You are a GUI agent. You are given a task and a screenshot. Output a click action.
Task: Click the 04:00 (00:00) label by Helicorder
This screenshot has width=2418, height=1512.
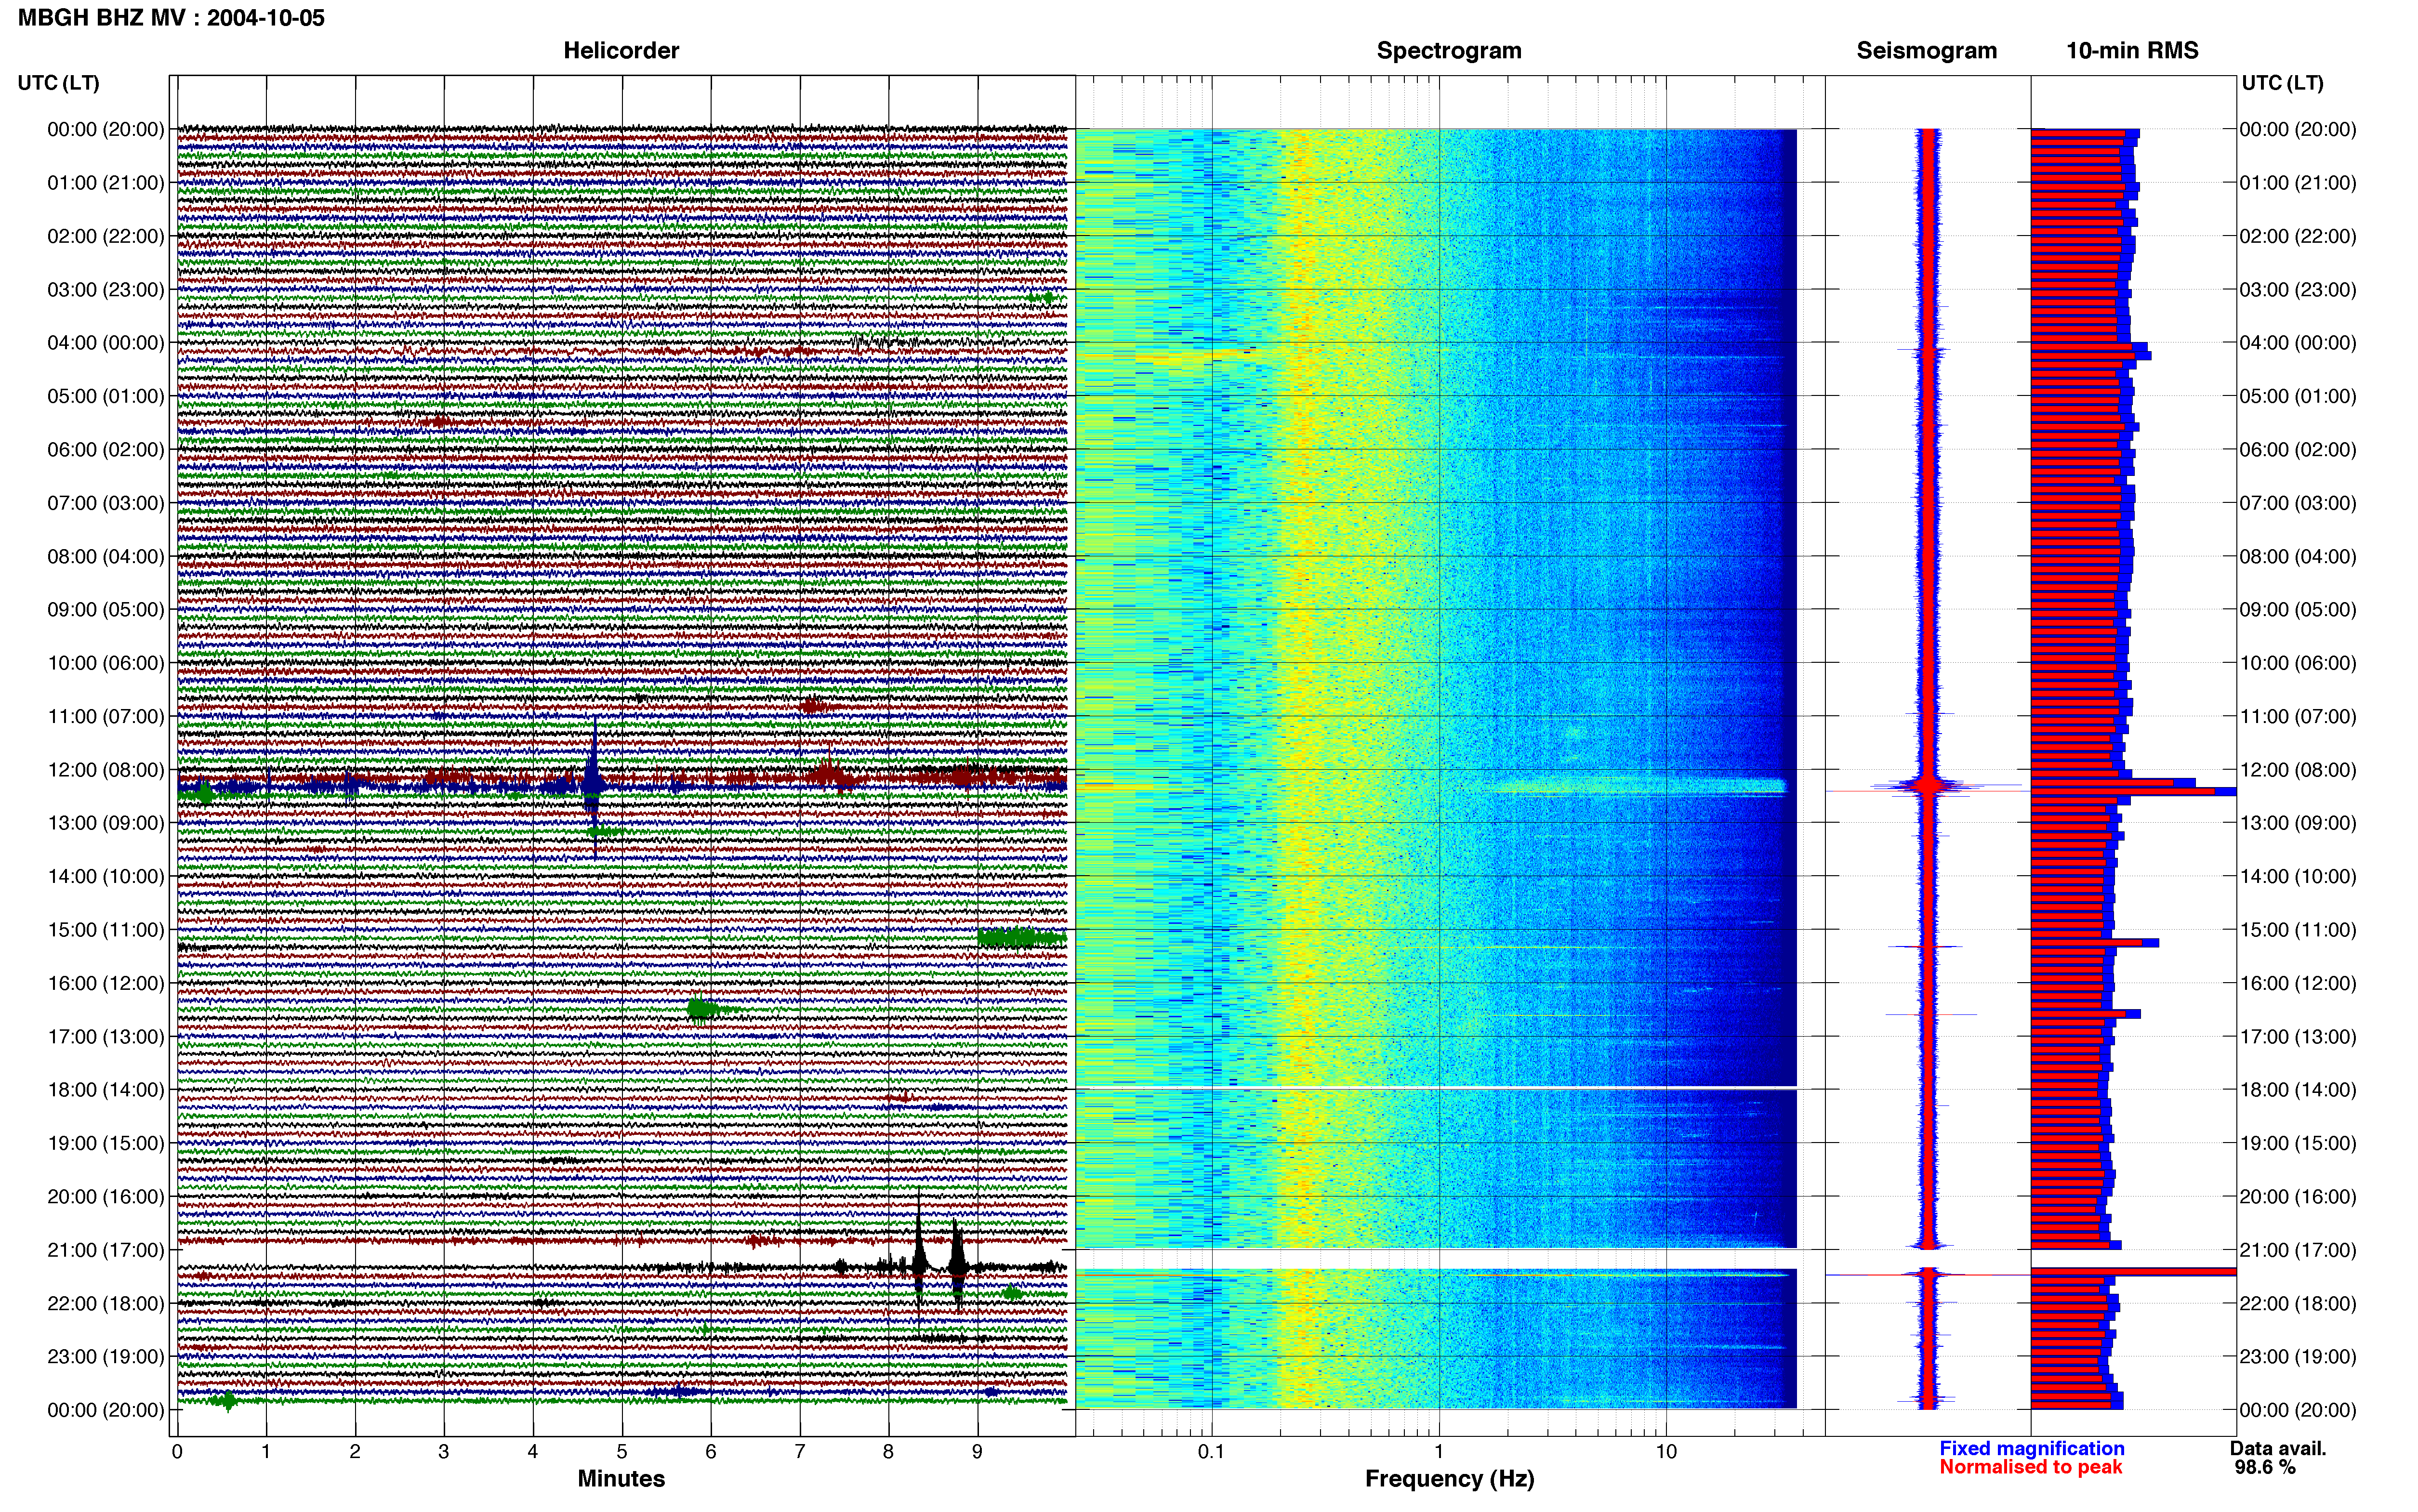pyautogui.click(x=106, y=343)
